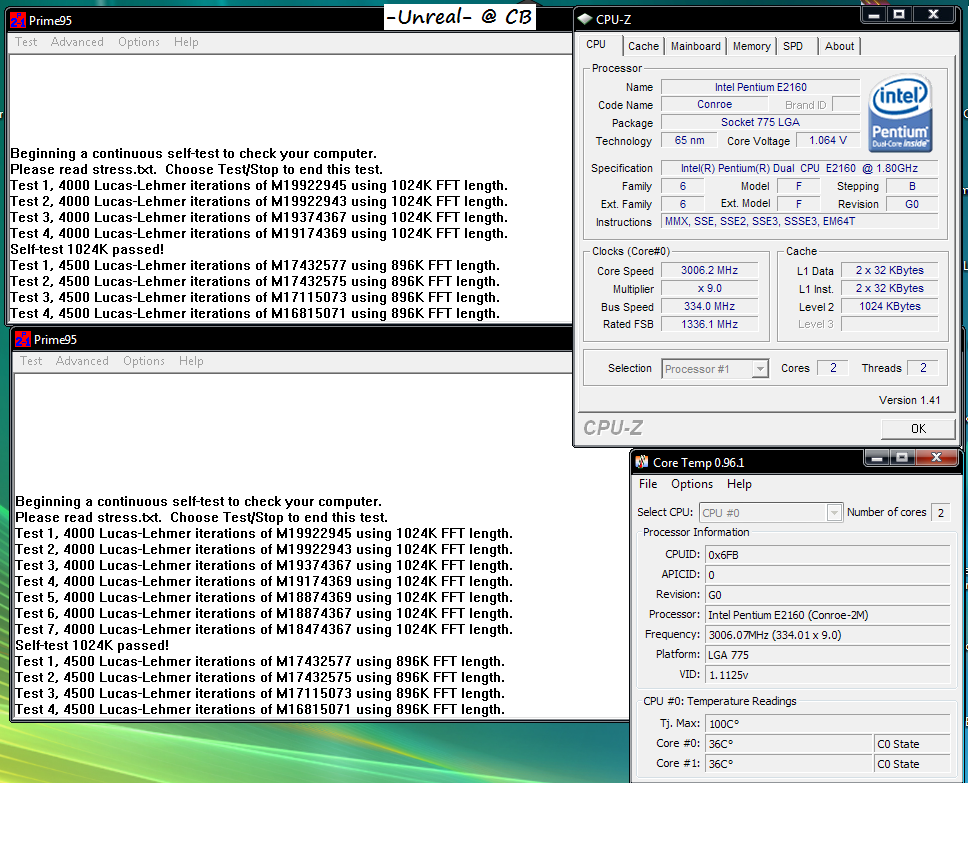Viewport: 969px width, 842px height.
Task: Click the Core #0 temperature reading
Action: point(788,744)
